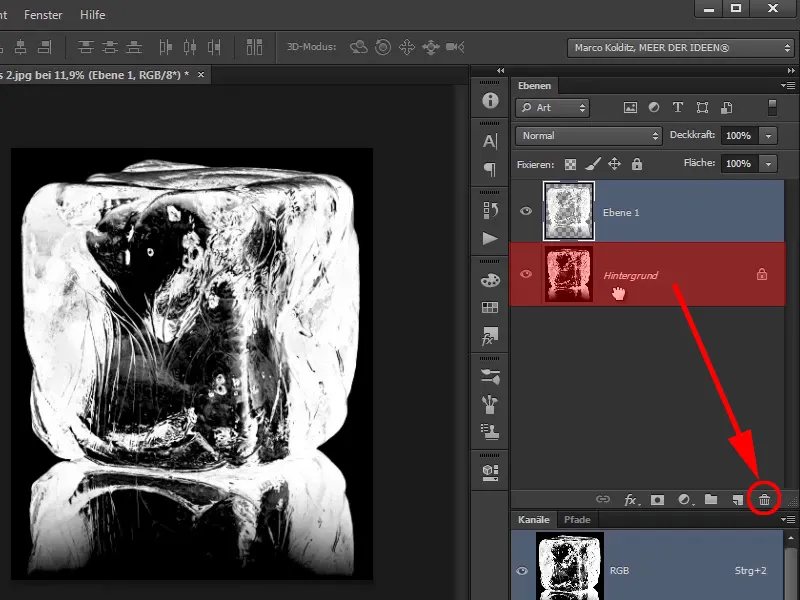Lock all with padlock icon beside Fixieren

637,164
